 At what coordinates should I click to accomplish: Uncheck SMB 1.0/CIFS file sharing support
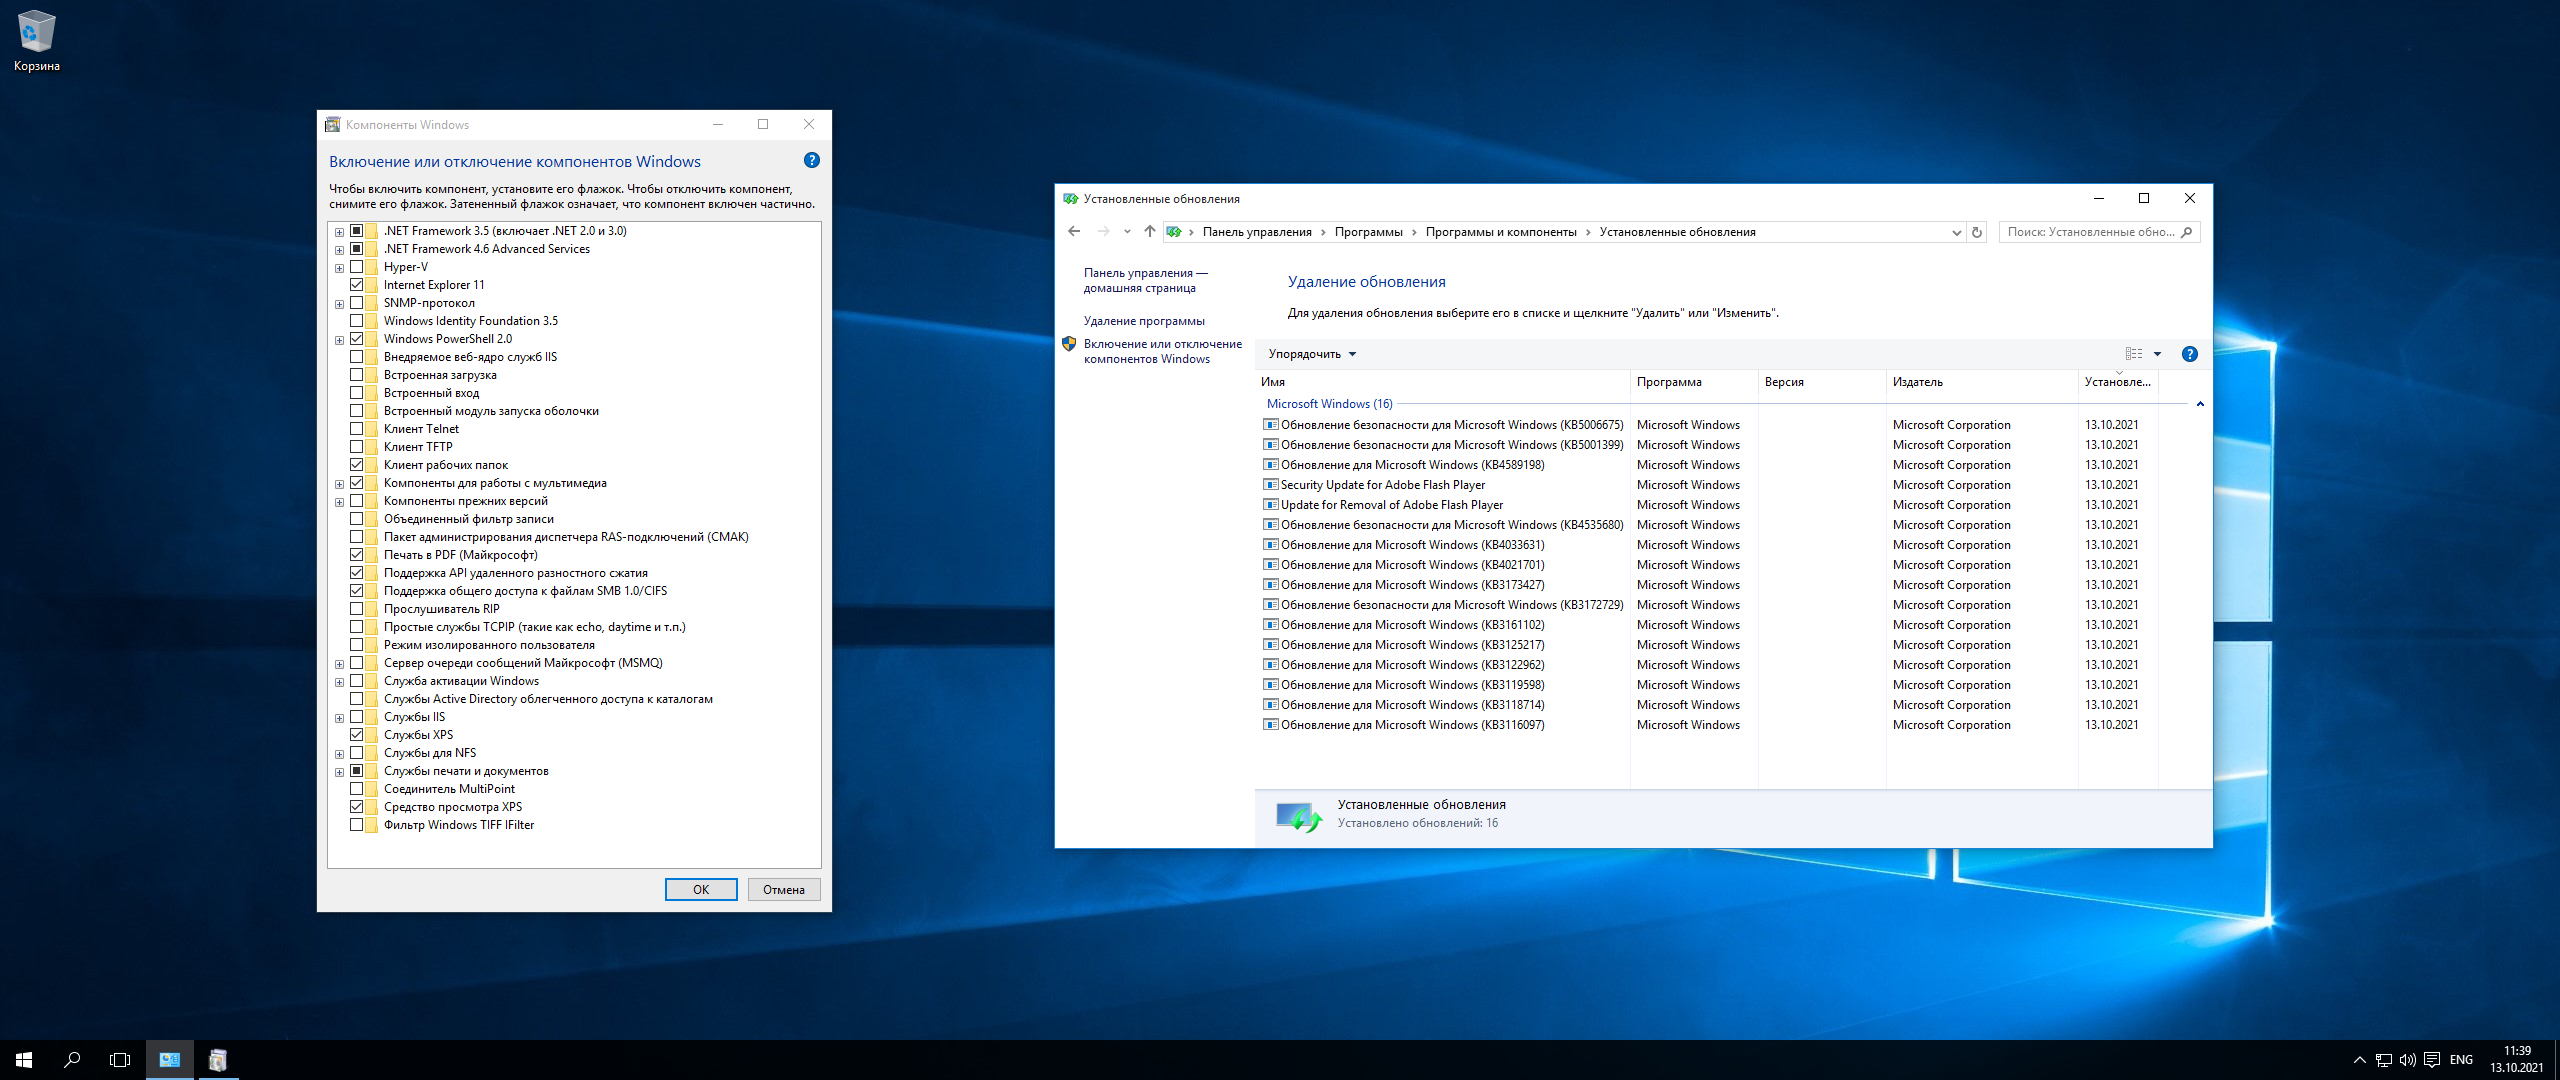[357, 591]
